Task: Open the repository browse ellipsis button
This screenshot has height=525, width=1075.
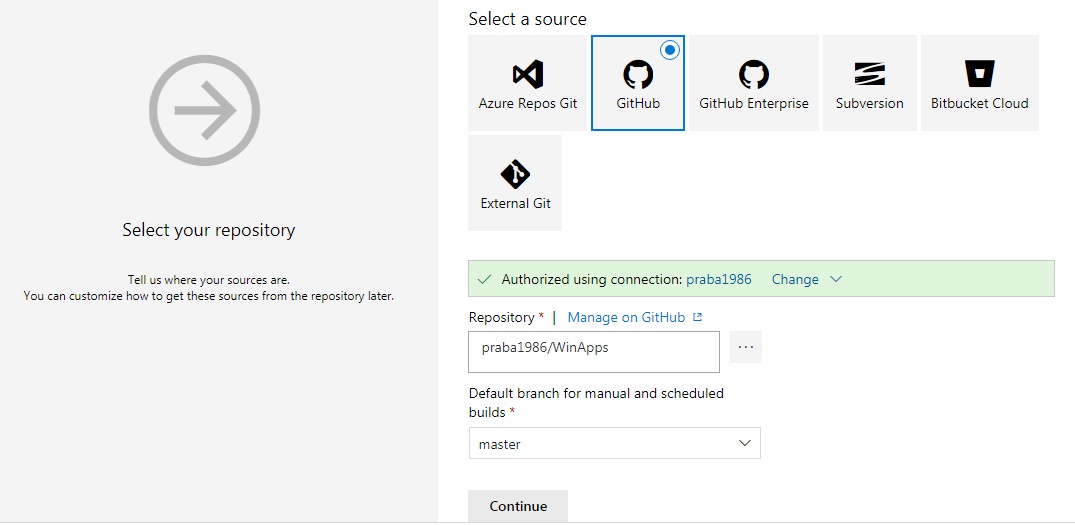Action: [745, 347]
